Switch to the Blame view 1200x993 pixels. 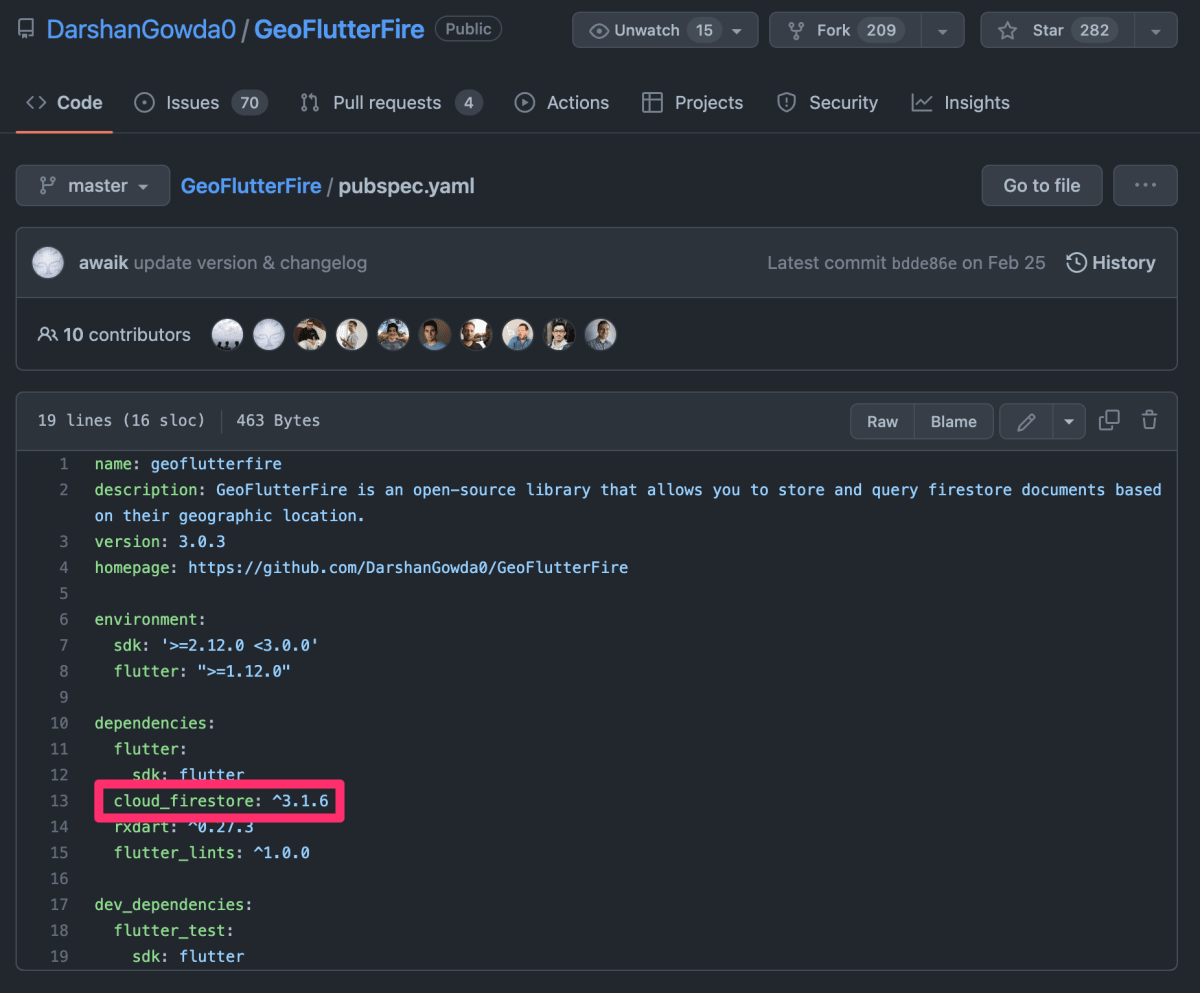pyautogui.click(x=953, y=420)
